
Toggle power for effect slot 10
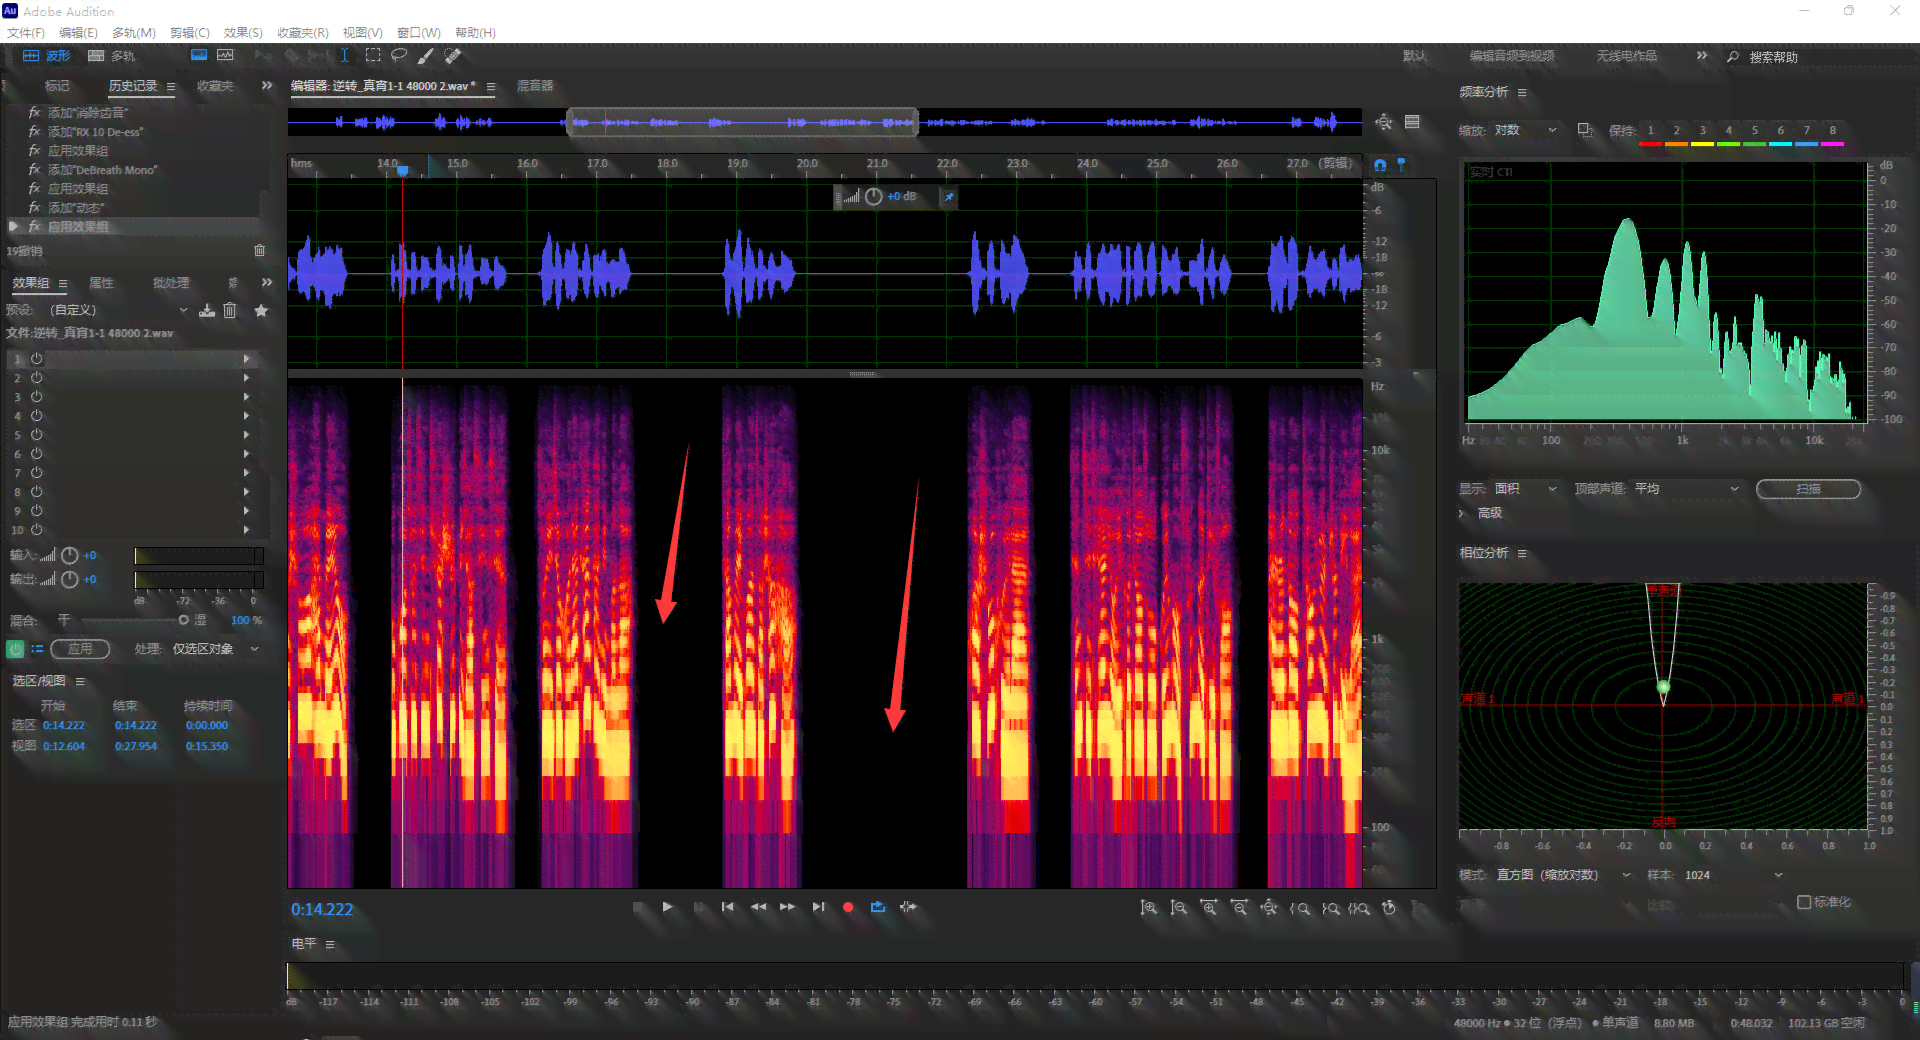(36, 530)
